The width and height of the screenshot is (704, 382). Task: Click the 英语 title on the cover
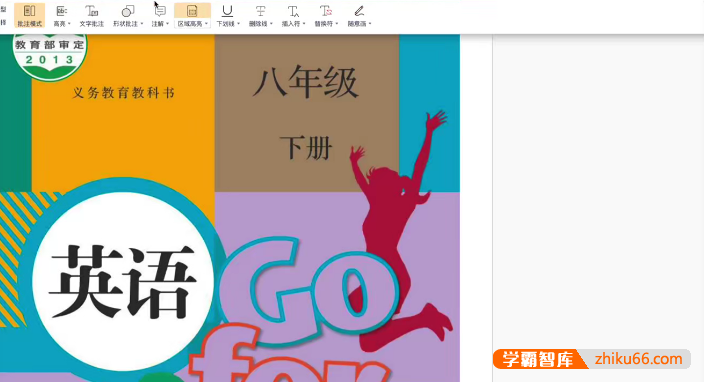(x=122, y=281)
